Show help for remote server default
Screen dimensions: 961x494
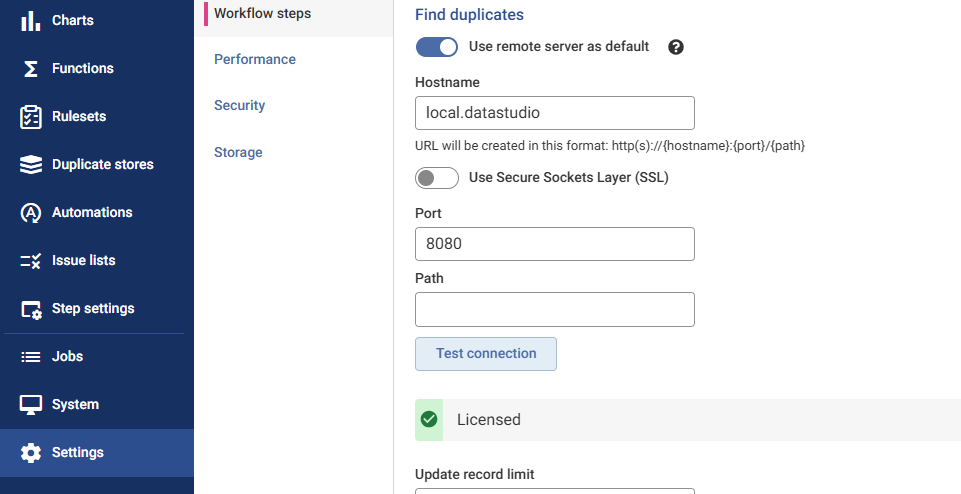676,47
